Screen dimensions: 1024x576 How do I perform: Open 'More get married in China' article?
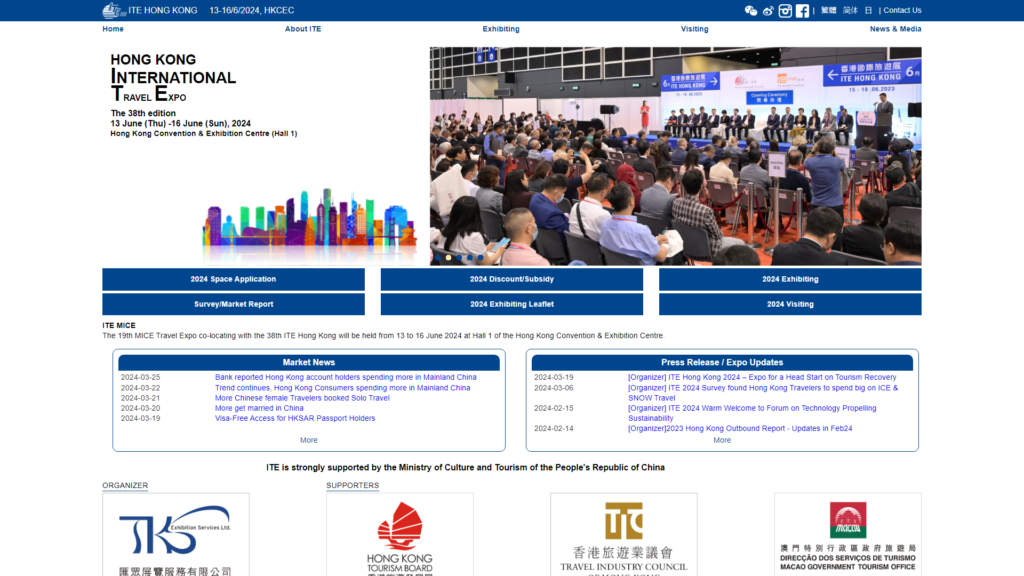[x=259, y=408]
